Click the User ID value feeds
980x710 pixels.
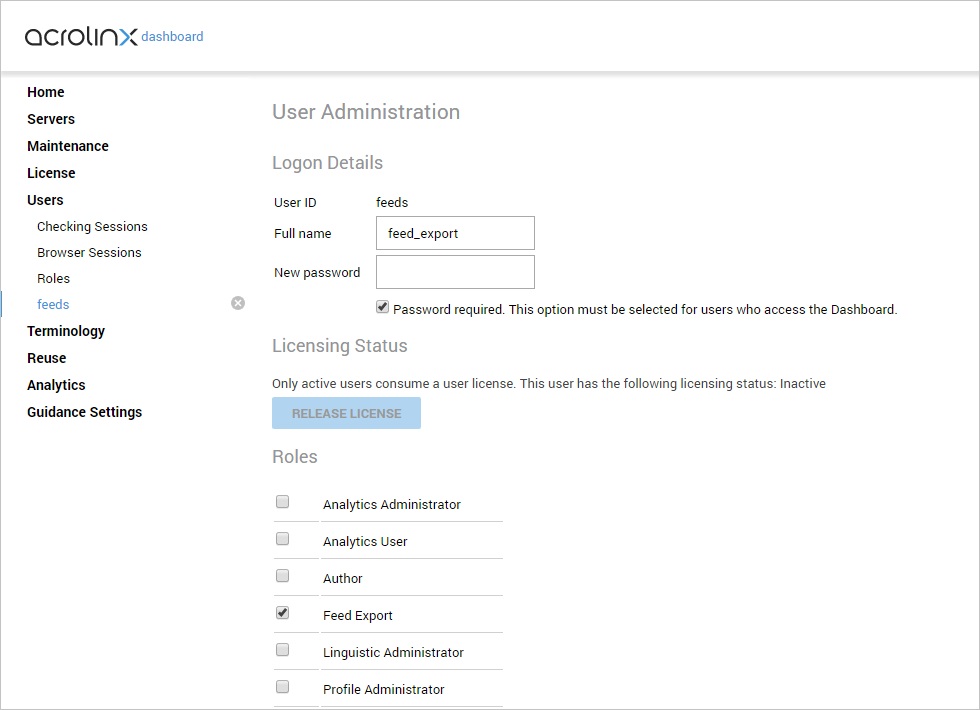click(392, 202)
